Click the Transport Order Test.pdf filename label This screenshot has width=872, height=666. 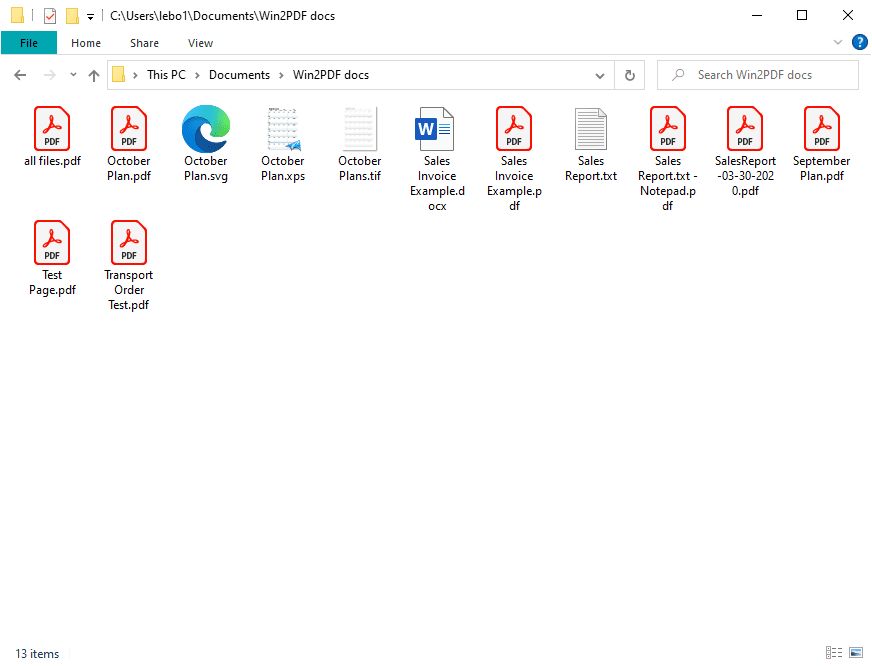[128, 290]
